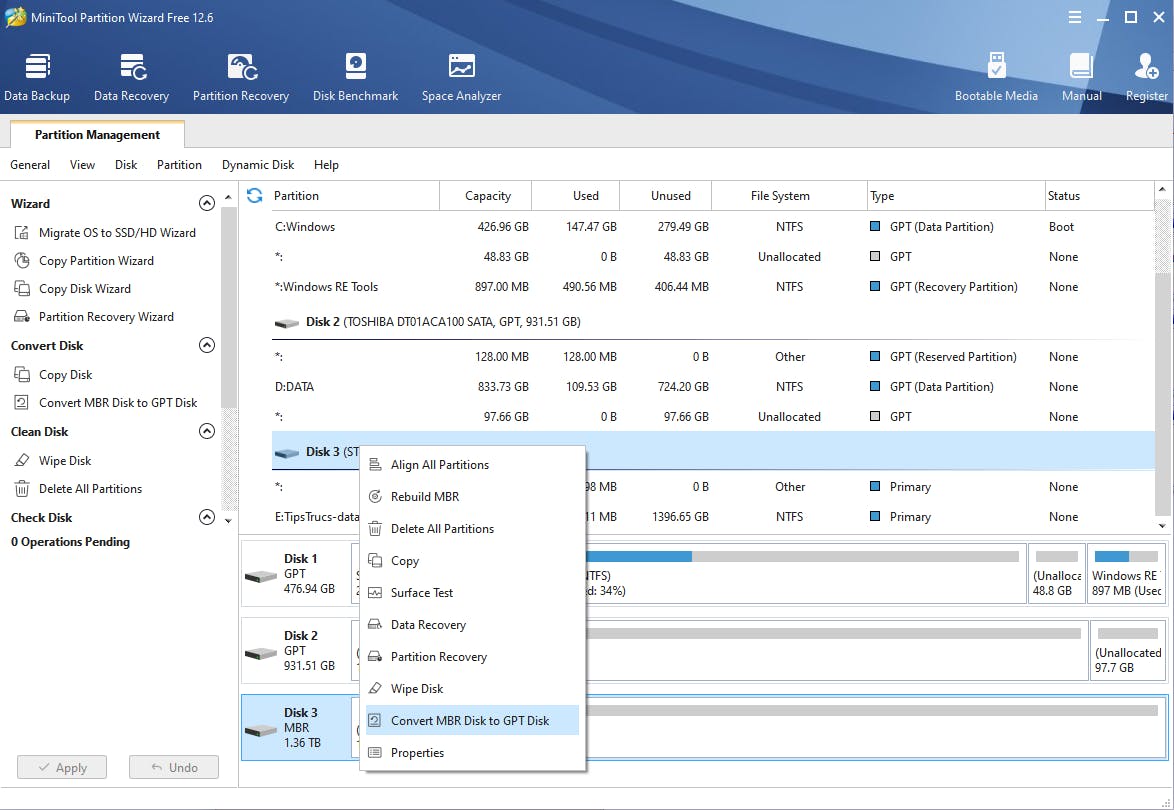Select the Disk 1 GPT thumbnail in disk map
1174x810 pixels.
(x=296, y=574)
